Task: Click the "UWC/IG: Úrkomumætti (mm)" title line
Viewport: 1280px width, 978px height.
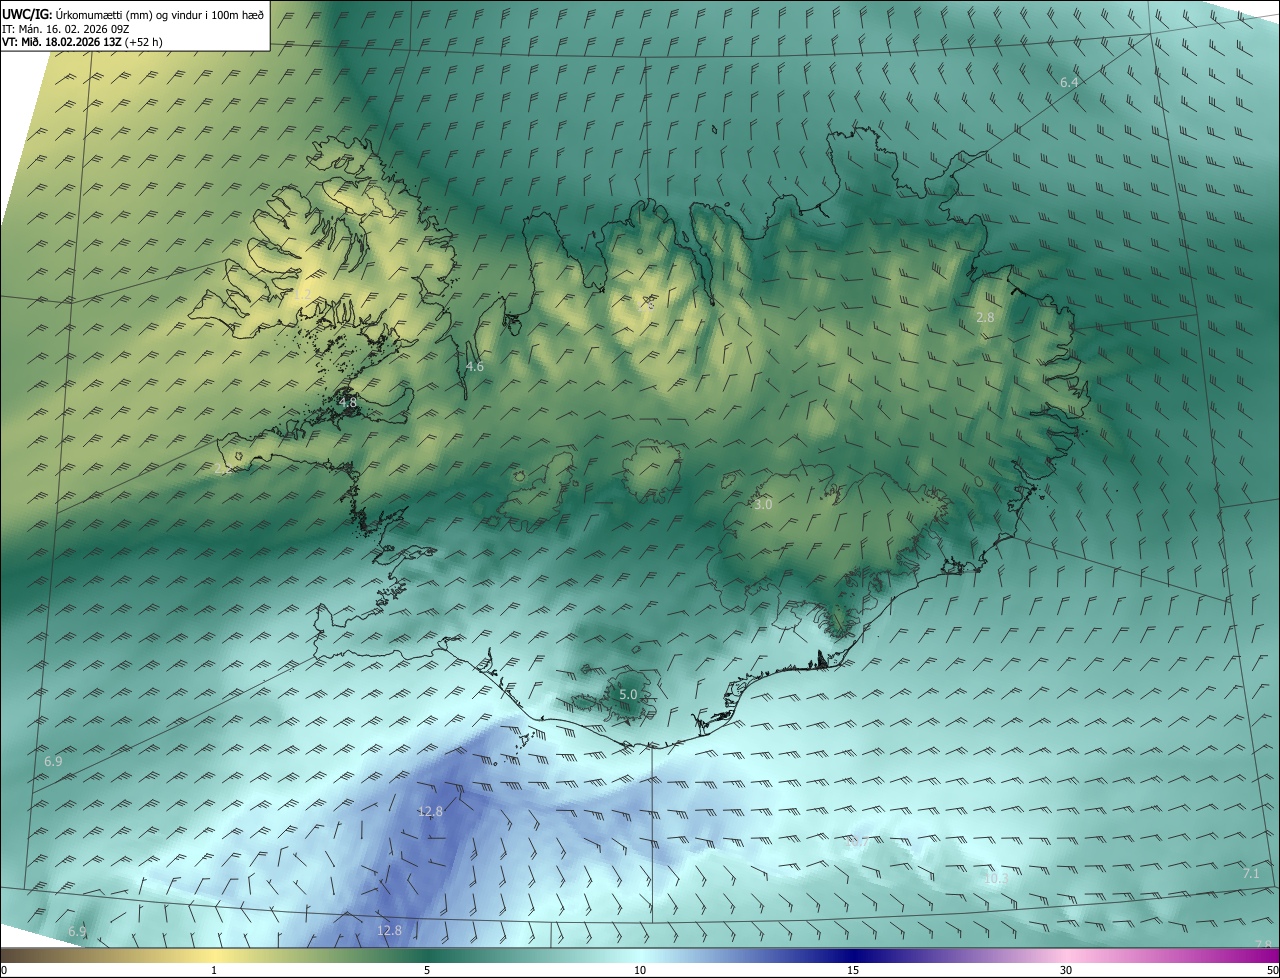Action: pyautogui.click(x=133, y=14)
